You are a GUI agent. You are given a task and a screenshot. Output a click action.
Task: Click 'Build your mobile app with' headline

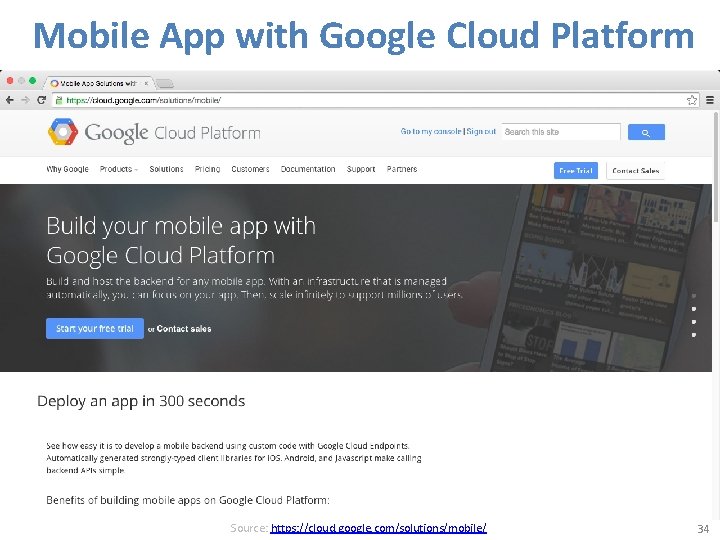(181, 226)
